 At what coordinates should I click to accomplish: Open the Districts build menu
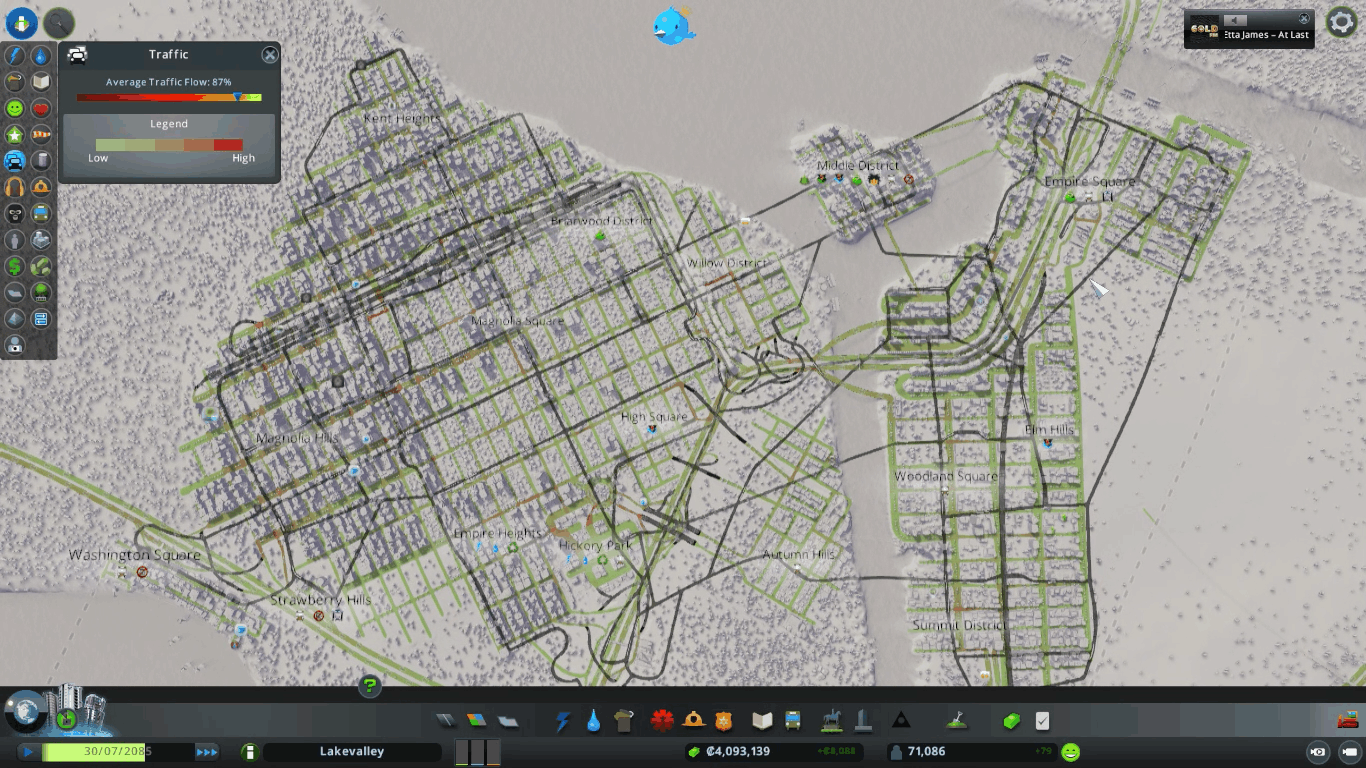click(508, 720)
